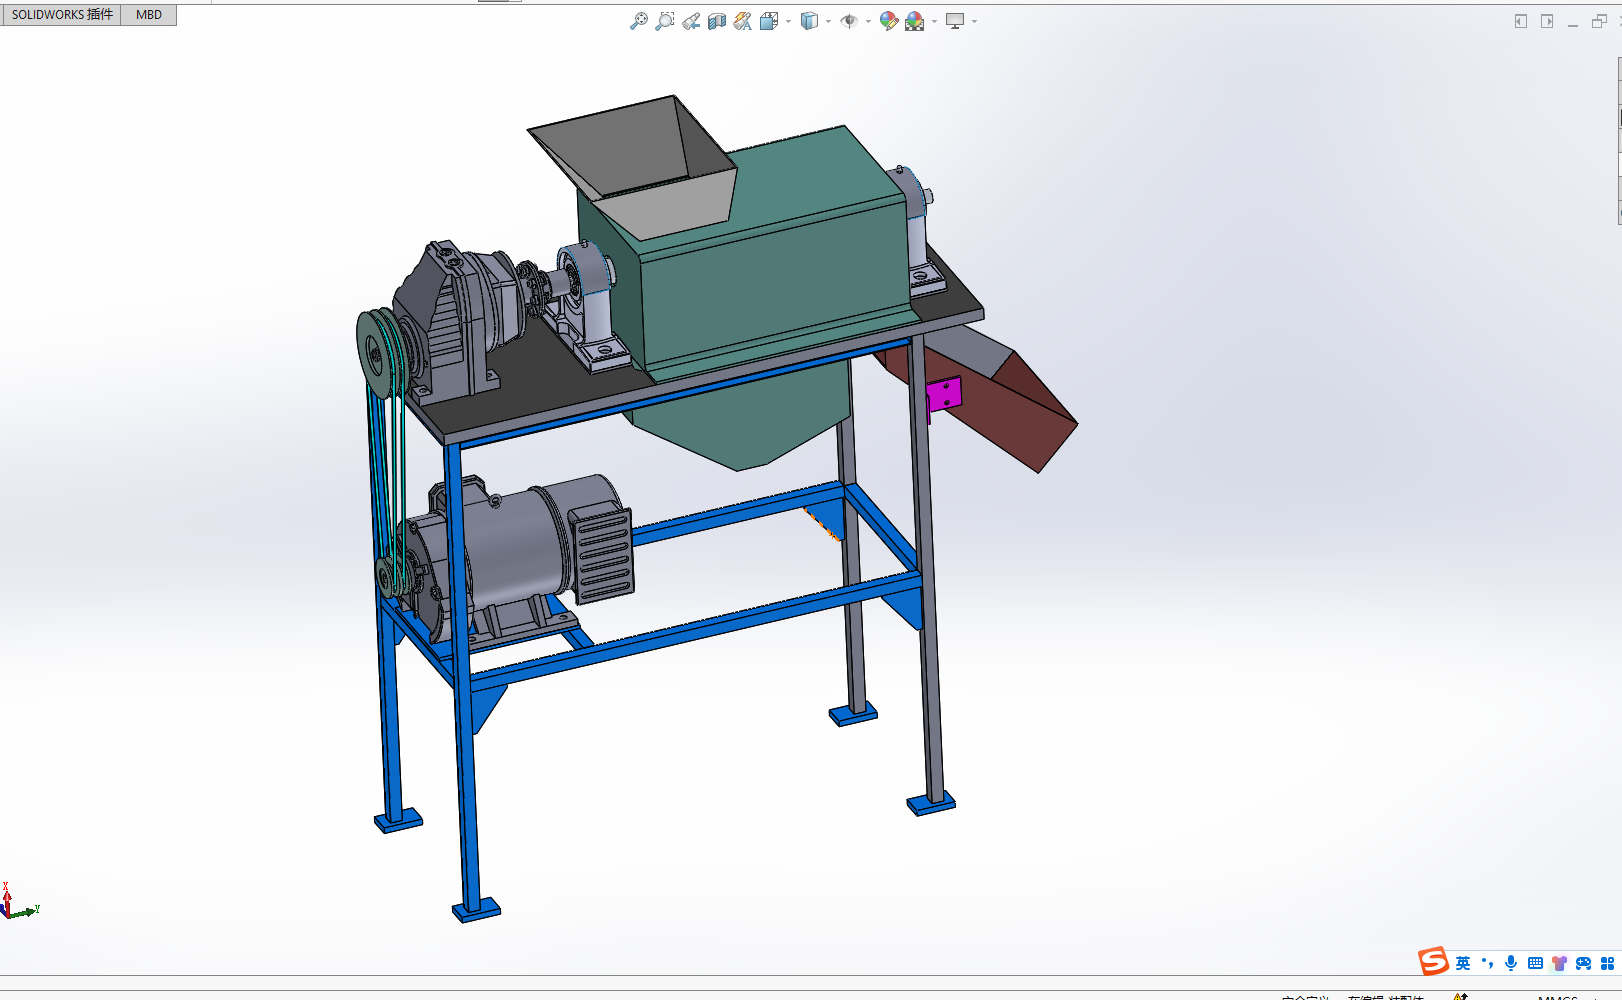Open the Sogou soft keyboard
This screenshot has width=1622, height=1000.
(1535, 963)
